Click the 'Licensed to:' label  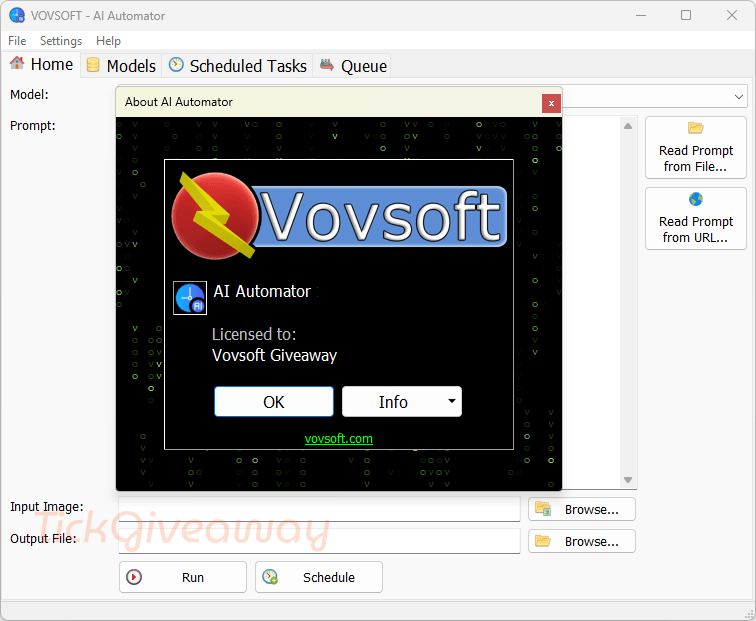[x=254, y=334]
